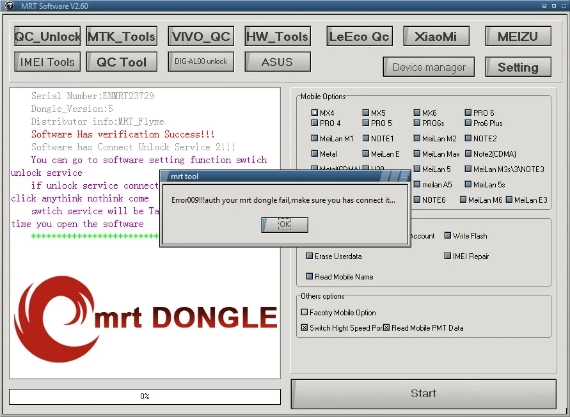Screen dimensions: 570x417
Task: Click the large Start button
Action: tap(424, 394)
